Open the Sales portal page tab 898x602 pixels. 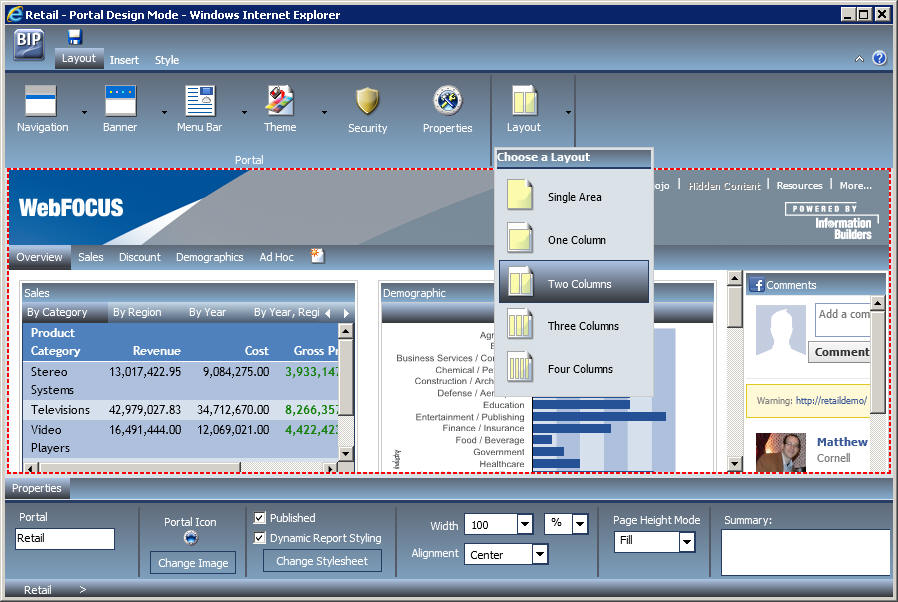click(91, 257)
